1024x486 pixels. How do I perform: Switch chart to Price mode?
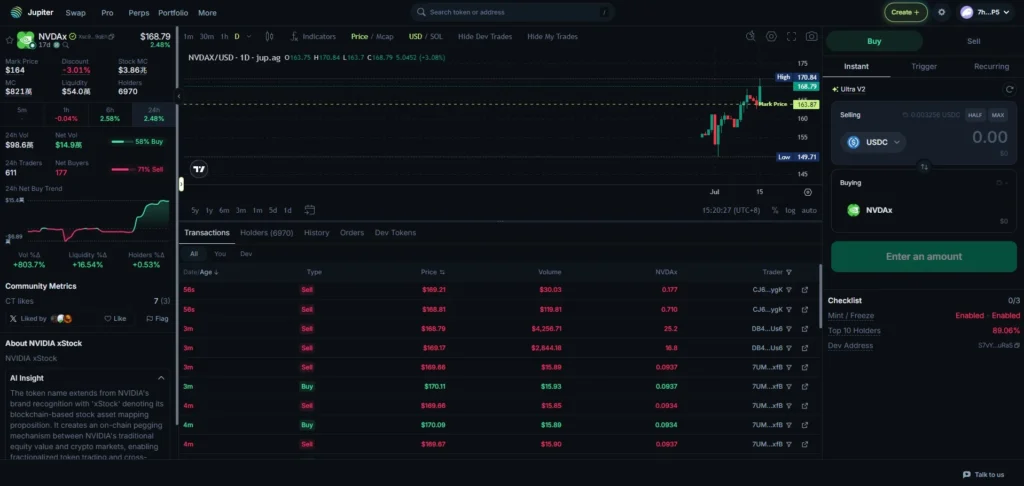click(359, 37)
